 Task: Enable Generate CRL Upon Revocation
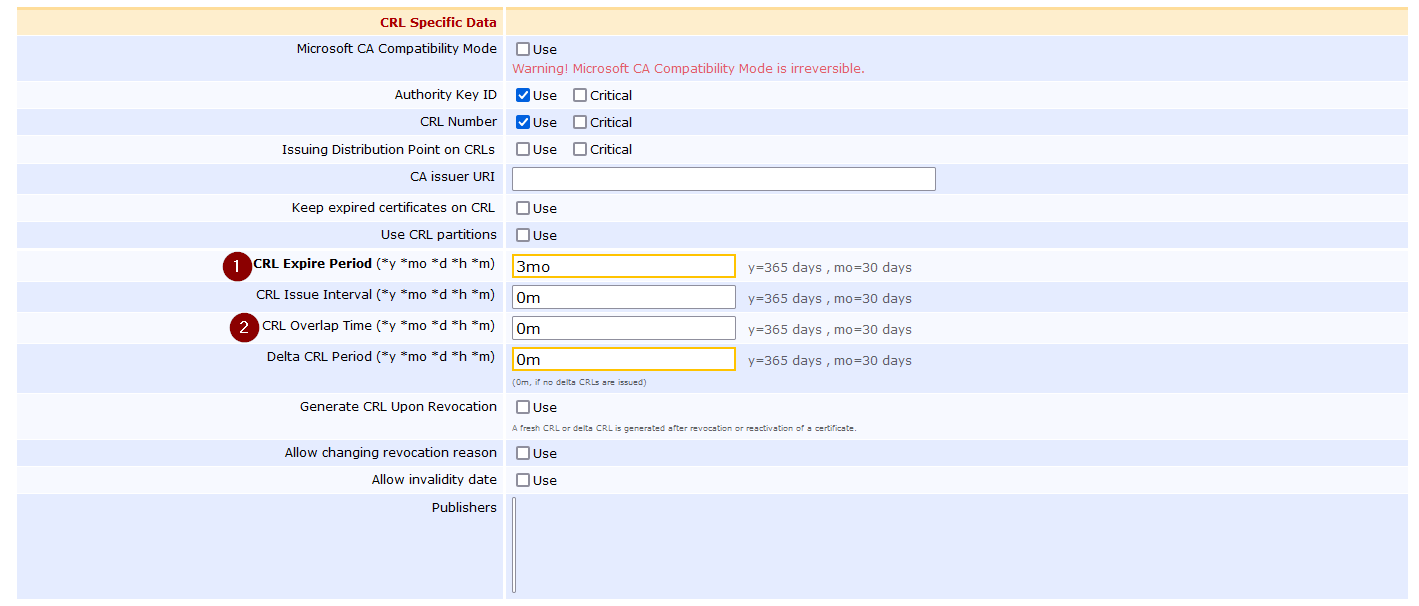tap(523, 407)
